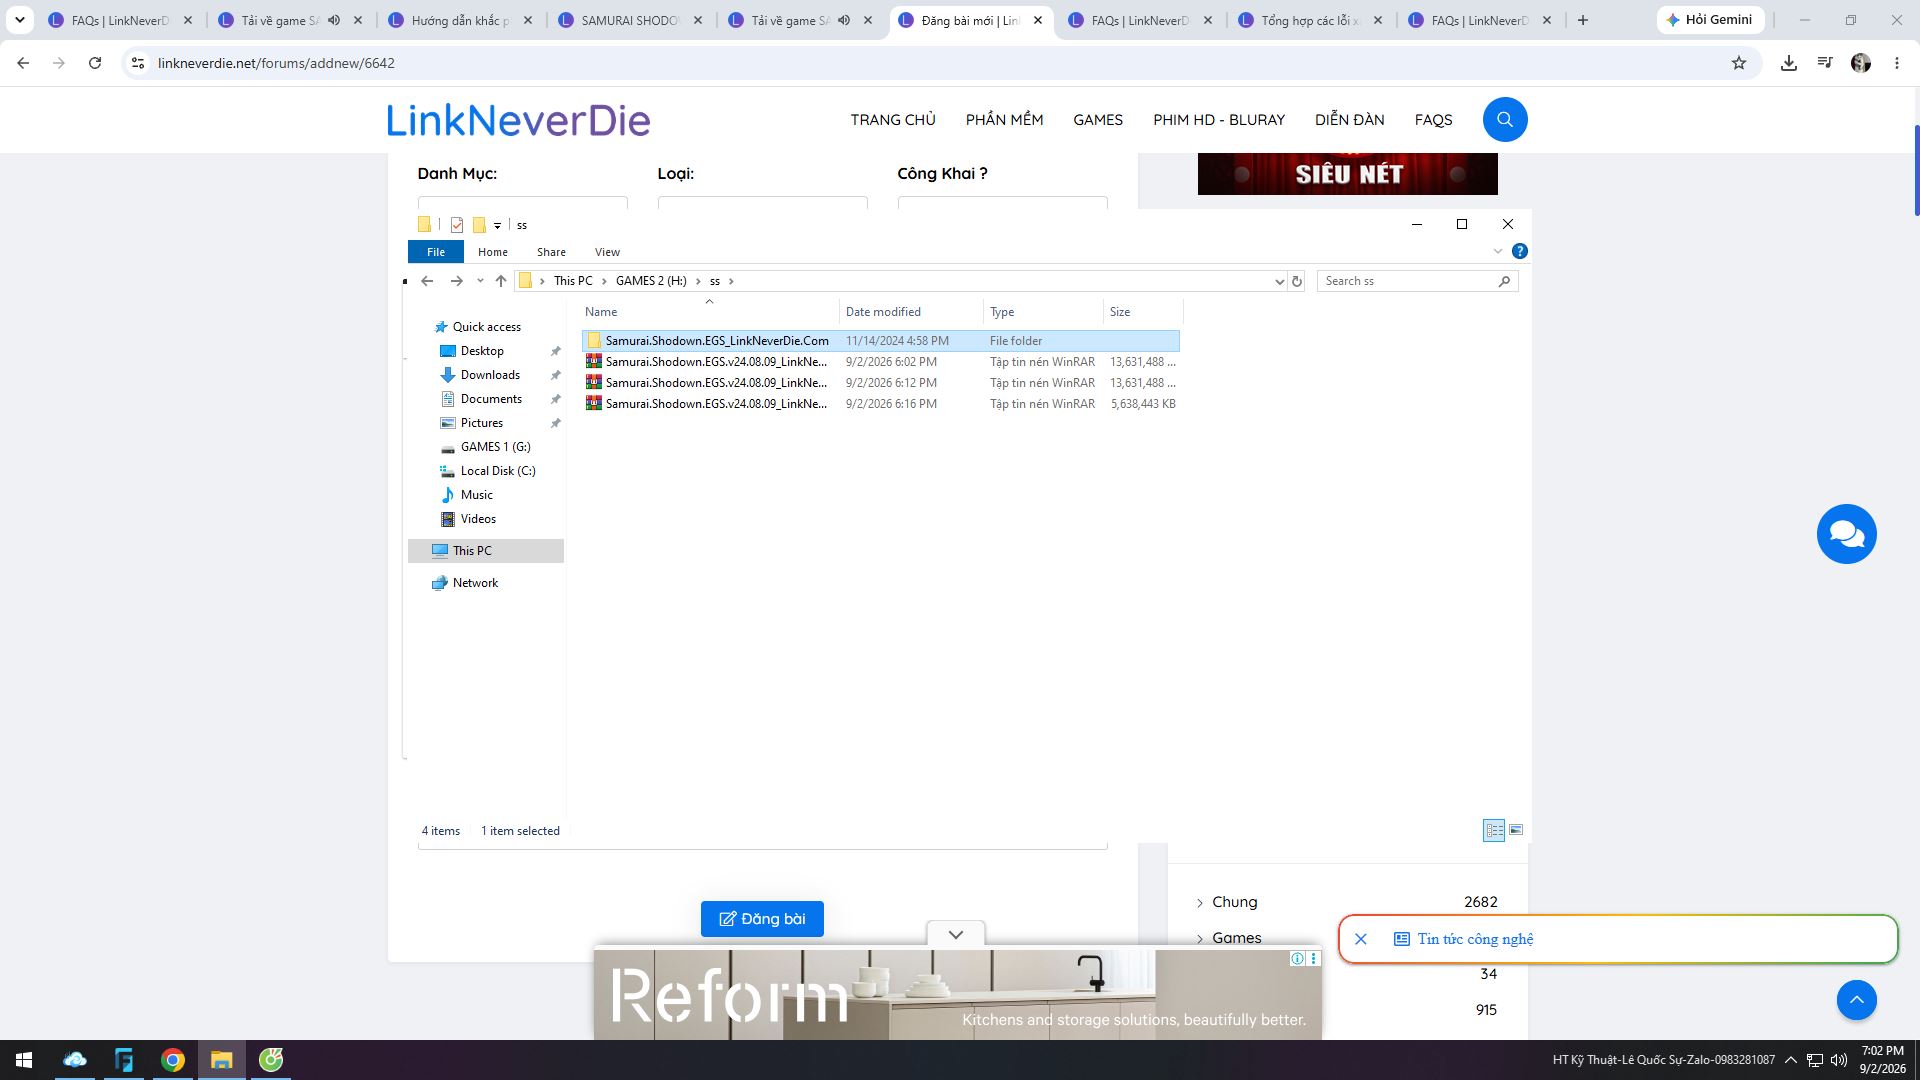Switch to the 'SAMURAI SHODOWN' Chrome tab

click(x=632, y=20)
